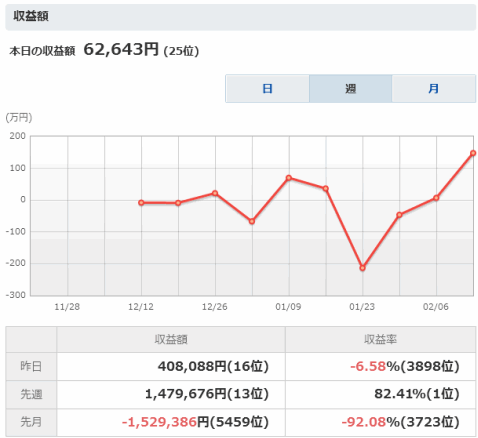Click the data point at 12/26
Screen dimensions: 478x438
pyautogui.click(x=215, y=193)
